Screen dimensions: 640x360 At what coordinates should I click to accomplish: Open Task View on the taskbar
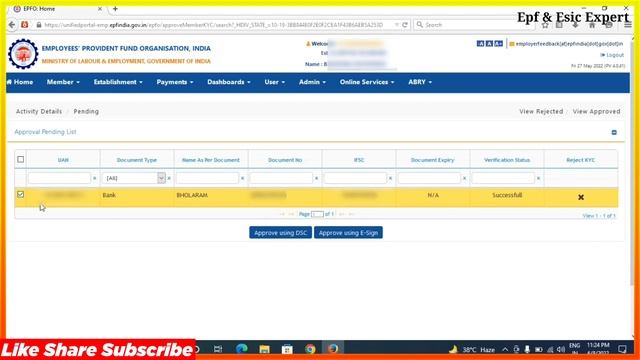(218, 349)
